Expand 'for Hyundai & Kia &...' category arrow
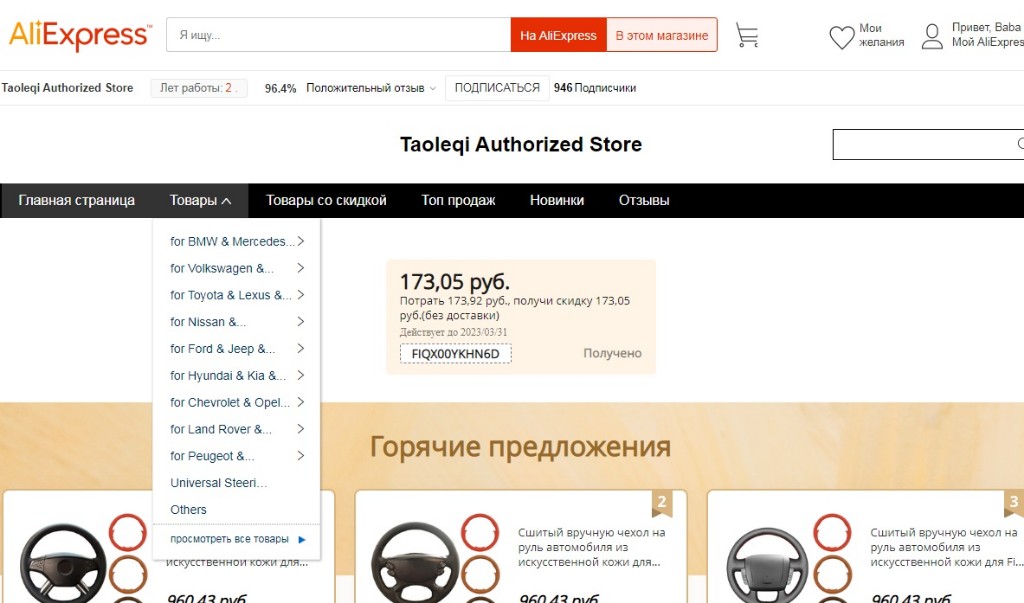This screenshot has width=1024, height=603. click(300, 375)
